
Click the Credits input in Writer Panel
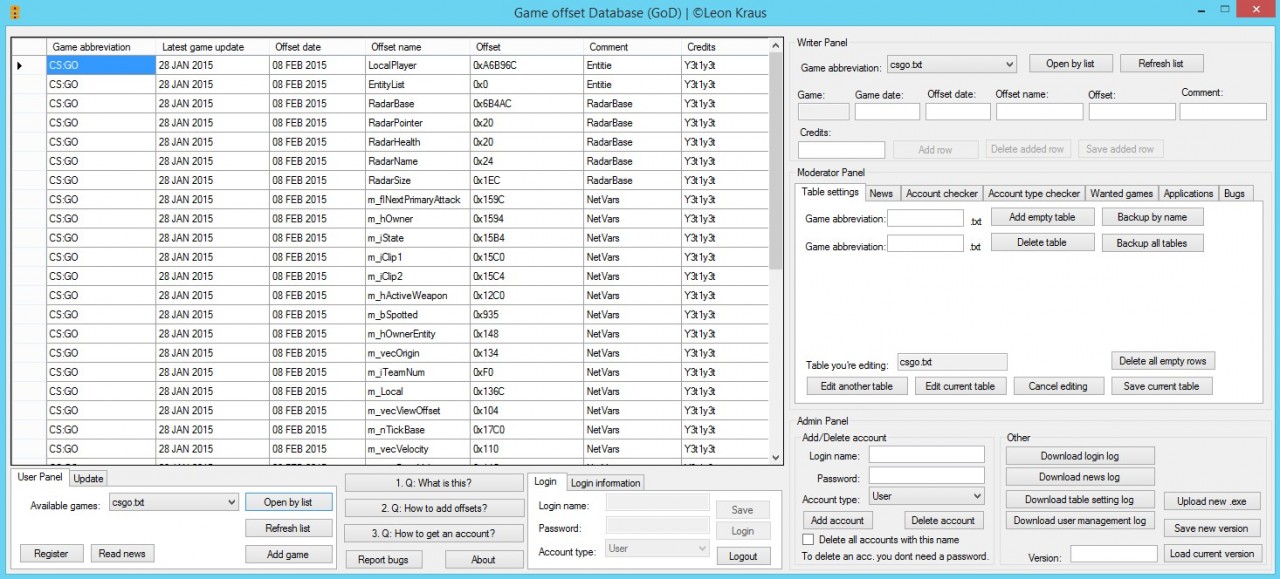tap(842, 149)
